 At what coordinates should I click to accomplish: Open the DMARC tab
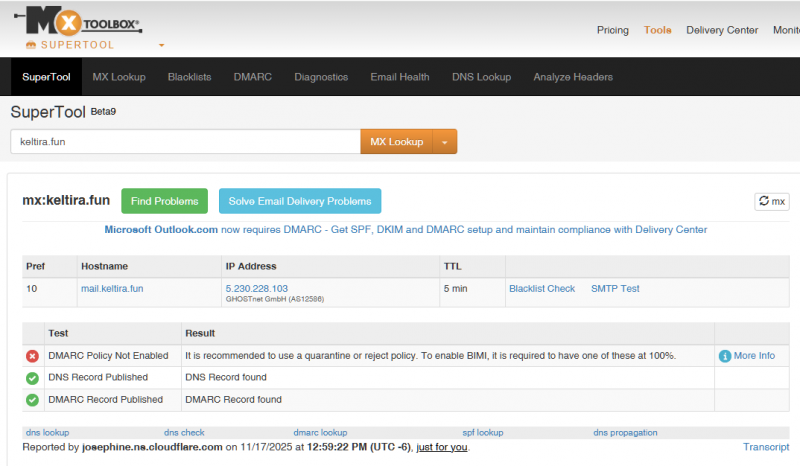[252, 77]
